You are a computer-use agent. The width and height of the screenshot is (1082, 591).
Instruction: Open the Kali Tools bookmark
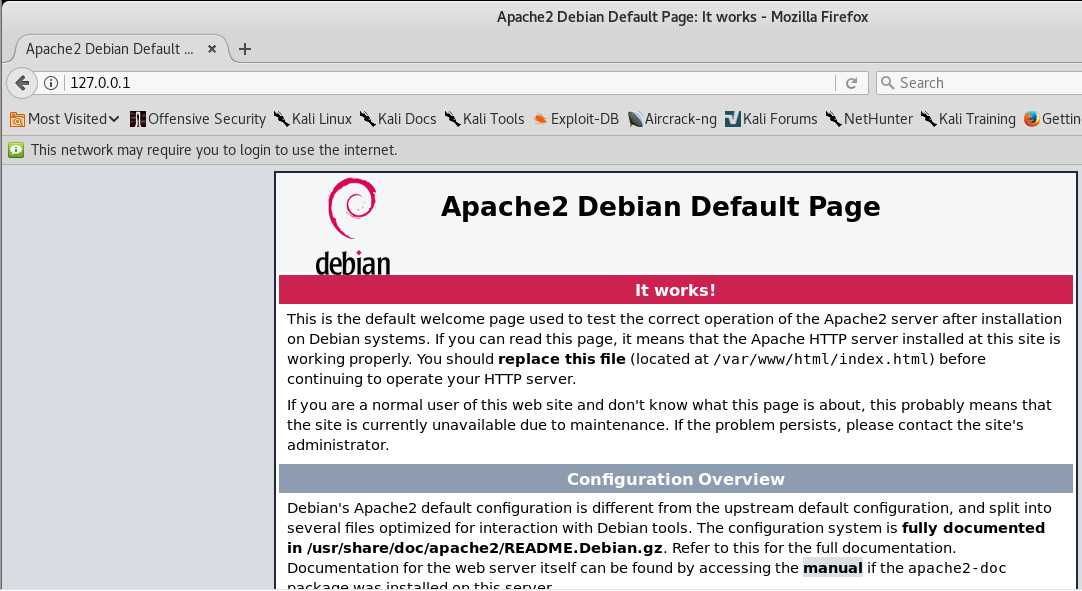(484, 119)
